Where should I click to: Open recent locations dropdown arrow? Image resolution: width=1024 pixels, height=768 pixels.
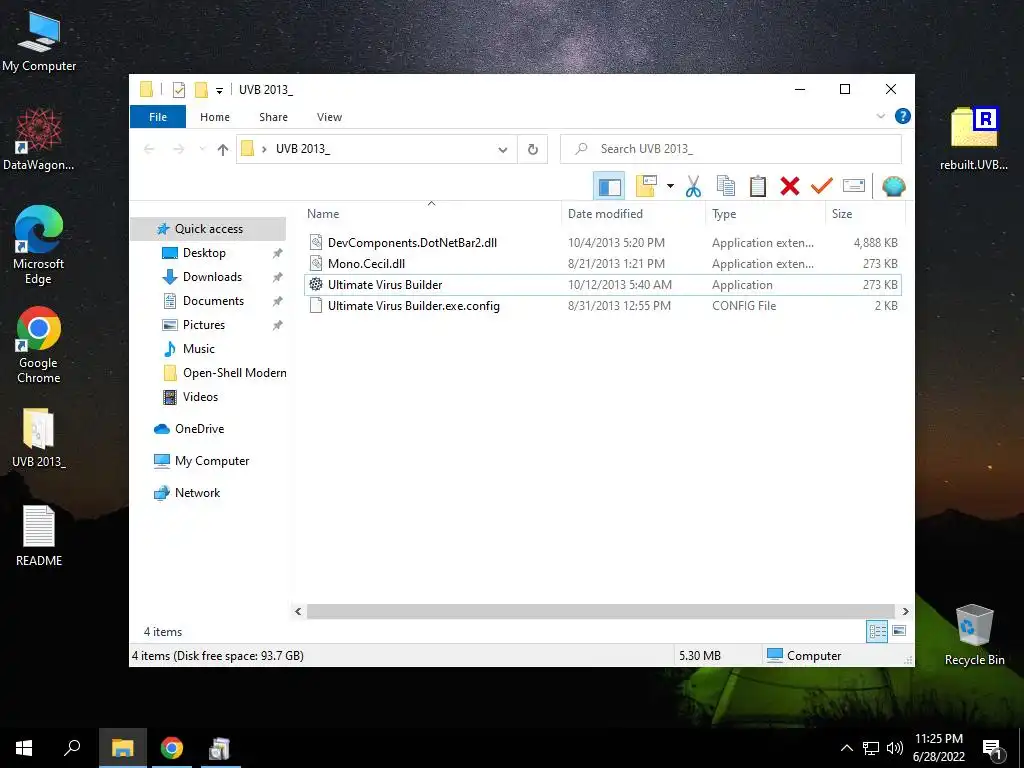click(x=202, y=150)
